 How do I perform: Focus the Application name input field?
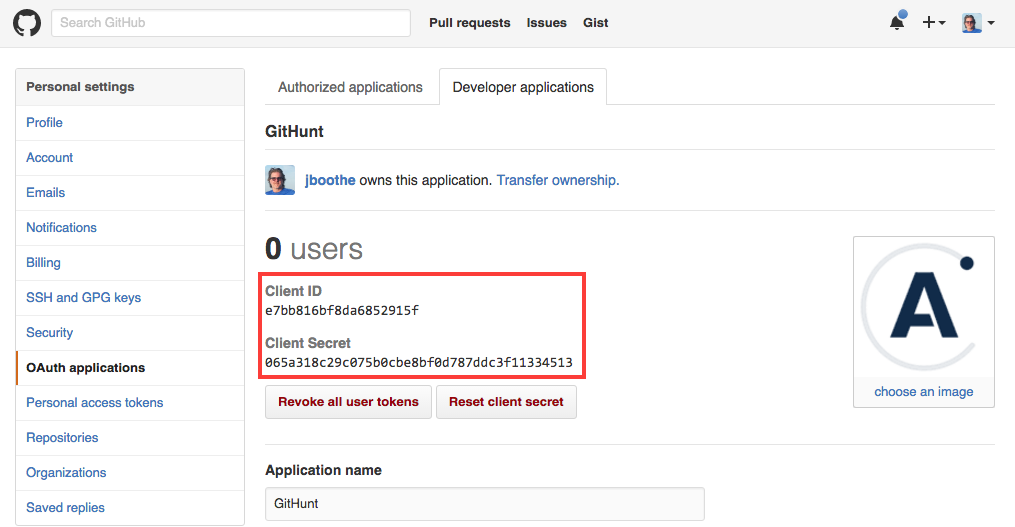pyautogui.click(x=485, y=504)
